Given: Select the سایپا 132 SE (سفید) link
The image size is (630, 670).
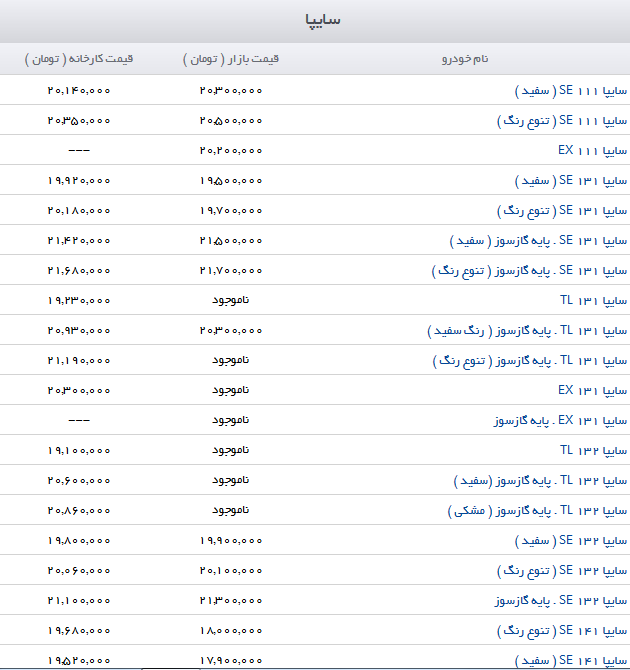Looking at the screenshot, I should pos(571,541).
